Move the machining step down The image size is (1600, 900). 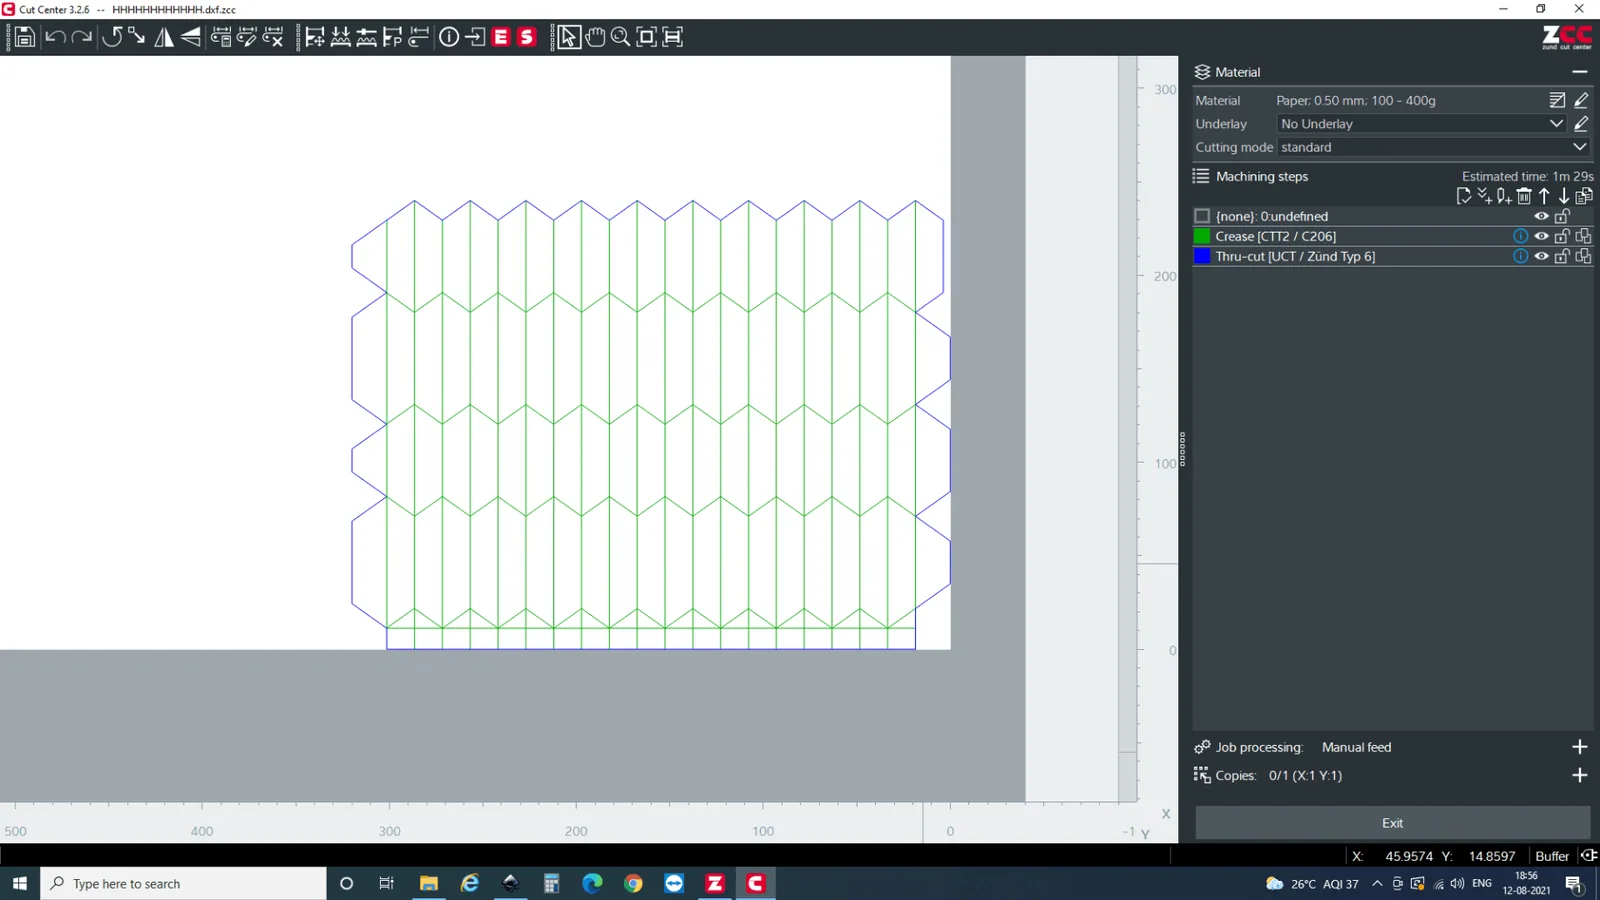(1564, 196)
